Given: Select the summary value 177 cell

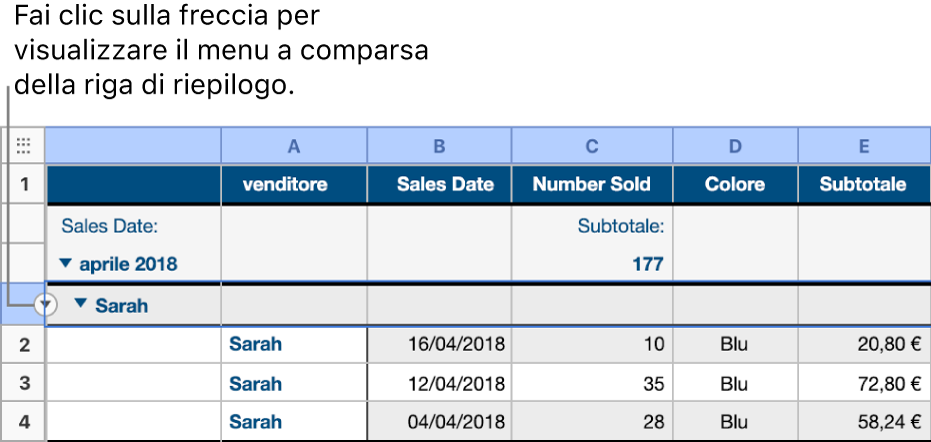Looking at the screenshot, I should 591,264.
